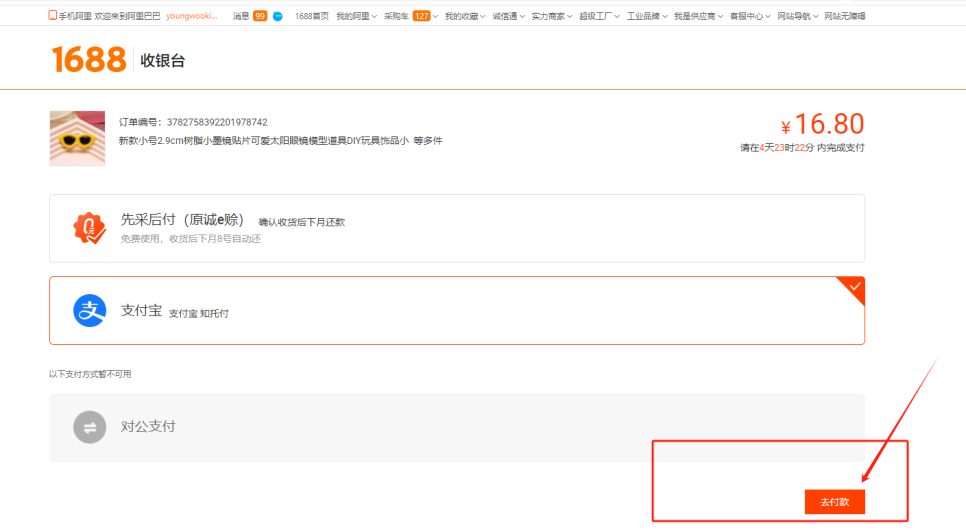Click the 确认收货后下月还款 label
This screenshot has height=530, width=966.
pyautogui.click(x=302, y=222)
